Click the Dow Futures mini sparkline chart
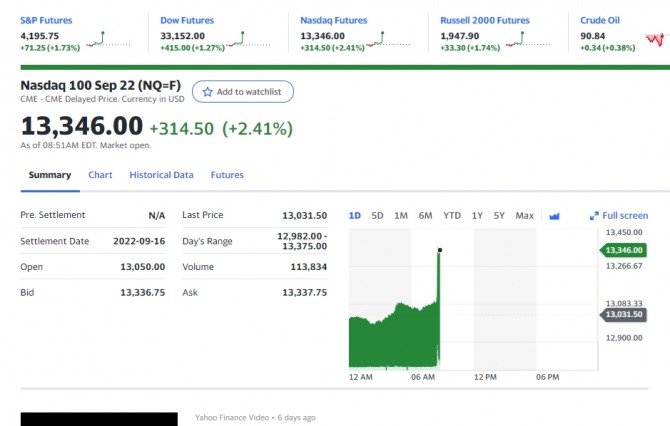The image size is (670, 426). coord(238,40)
